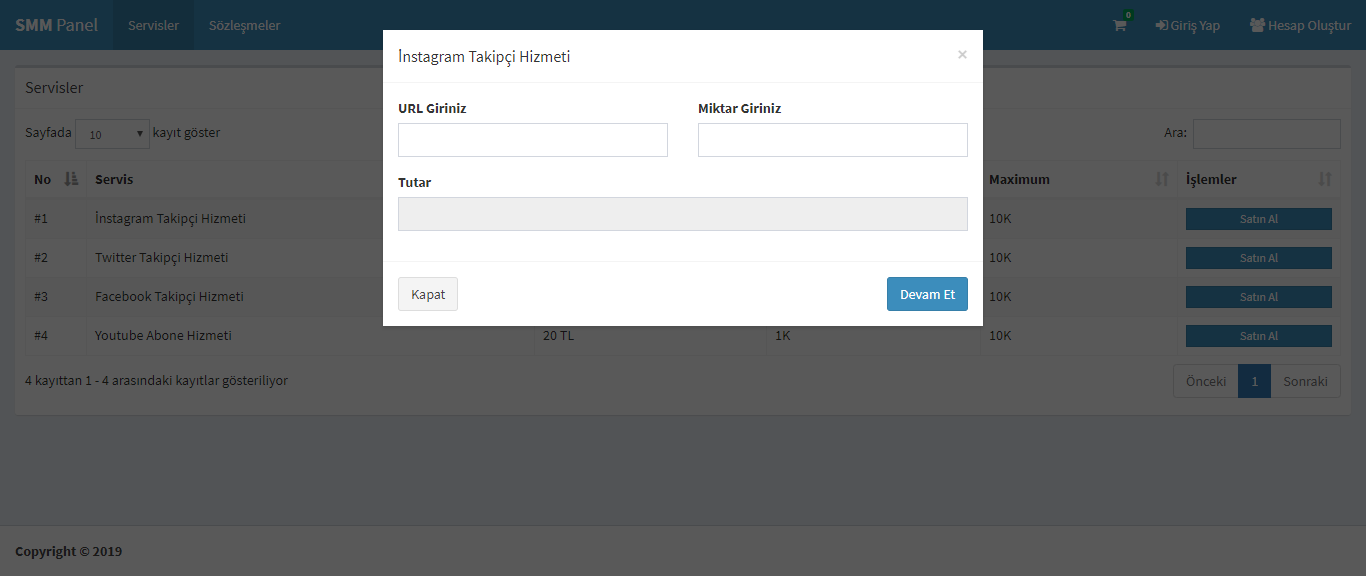Click the Servis column header
This screenshot has width=1366, height=576.
(x=114, y=179)
